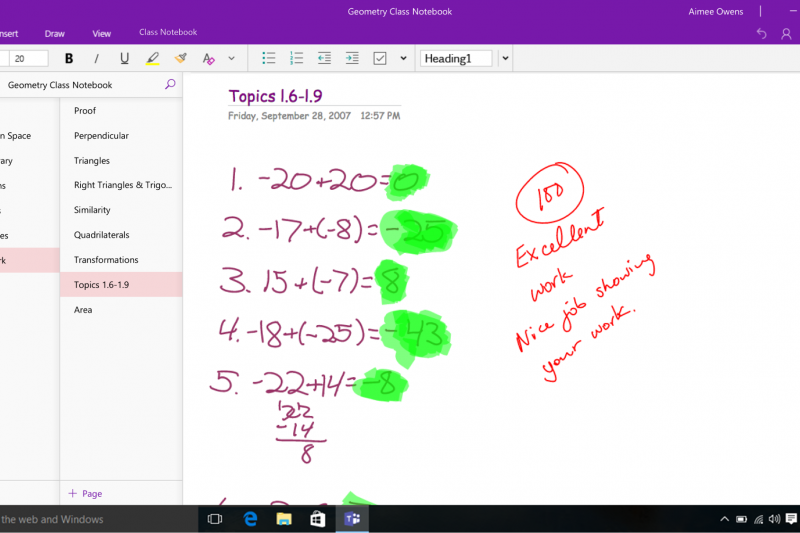Select the format painter brush
Viewport: 800px width, 533px height.
pos(180,58)
